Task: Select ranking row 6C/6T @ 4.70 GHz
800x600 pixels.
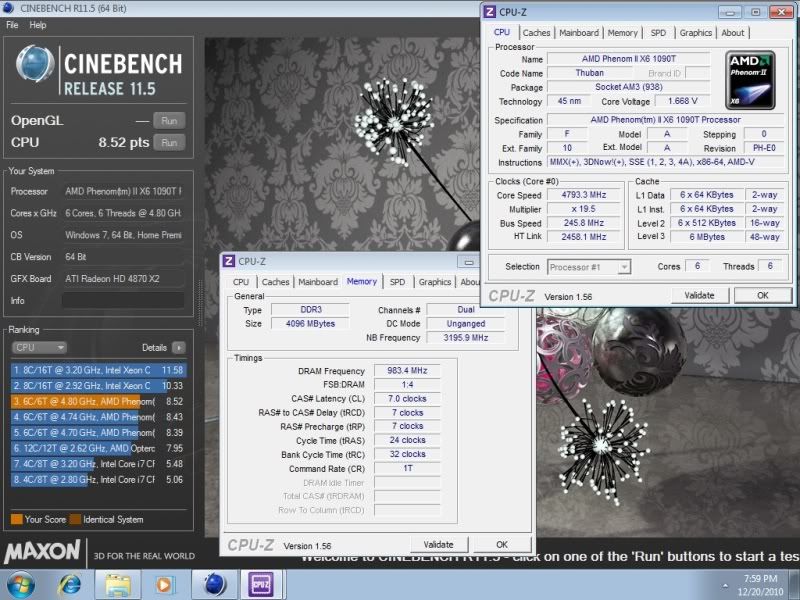Action: [97, 433]
